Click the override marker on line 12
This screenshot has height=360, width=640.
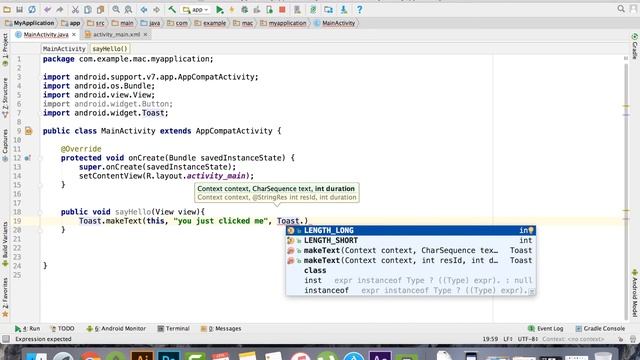coord(27,158)
